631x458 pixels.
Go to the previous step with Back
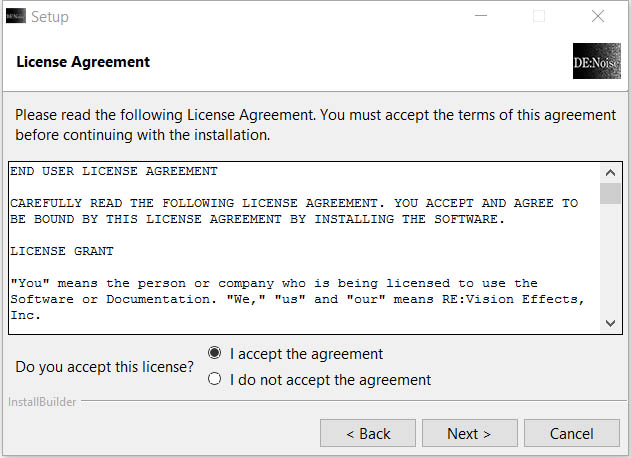368,433
